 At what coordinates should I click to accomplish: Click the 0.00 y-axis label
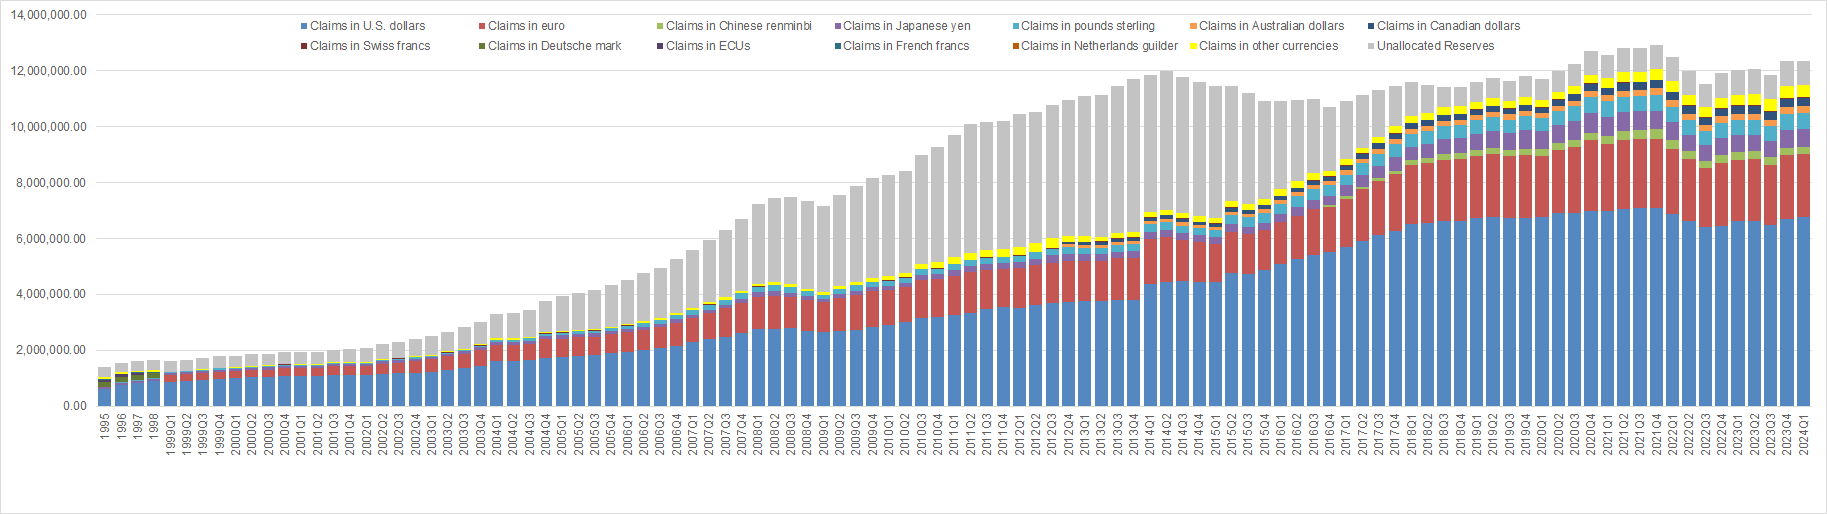pyautogui.click(x=75, y=406)
